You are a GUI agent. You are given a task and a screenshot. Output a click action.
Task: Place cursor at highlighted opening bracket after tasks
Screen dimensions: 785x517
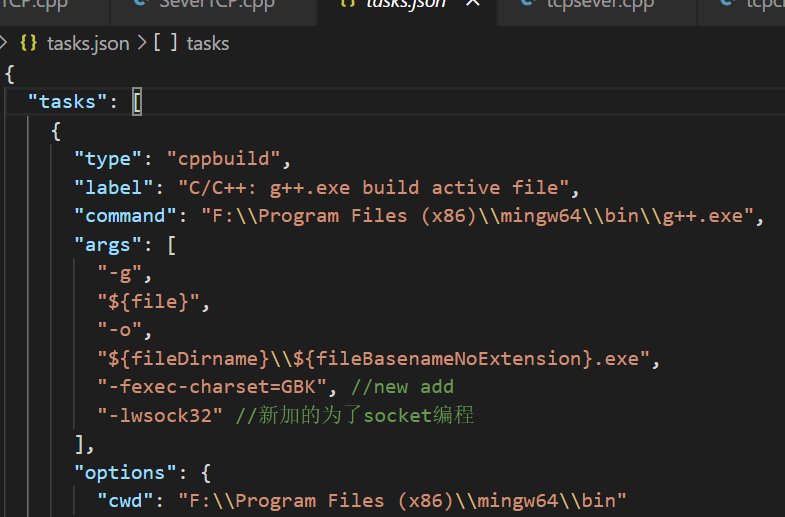pos(137,102)
